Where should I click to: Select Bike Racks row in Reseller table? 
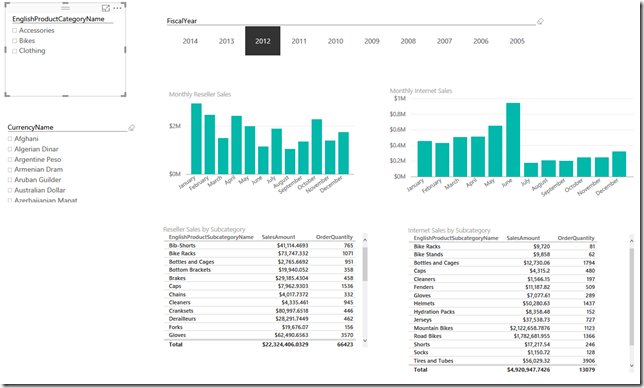(261, 254)
